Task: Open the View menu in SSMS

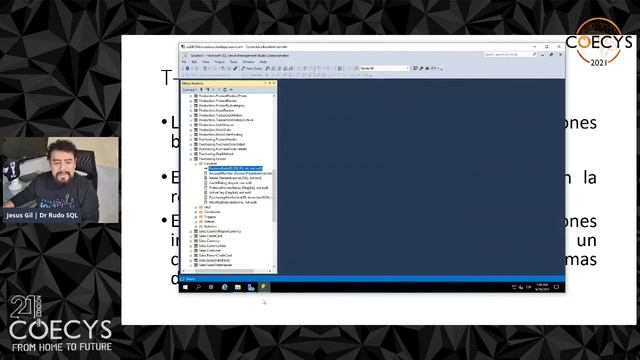Action: pos(206,62)
